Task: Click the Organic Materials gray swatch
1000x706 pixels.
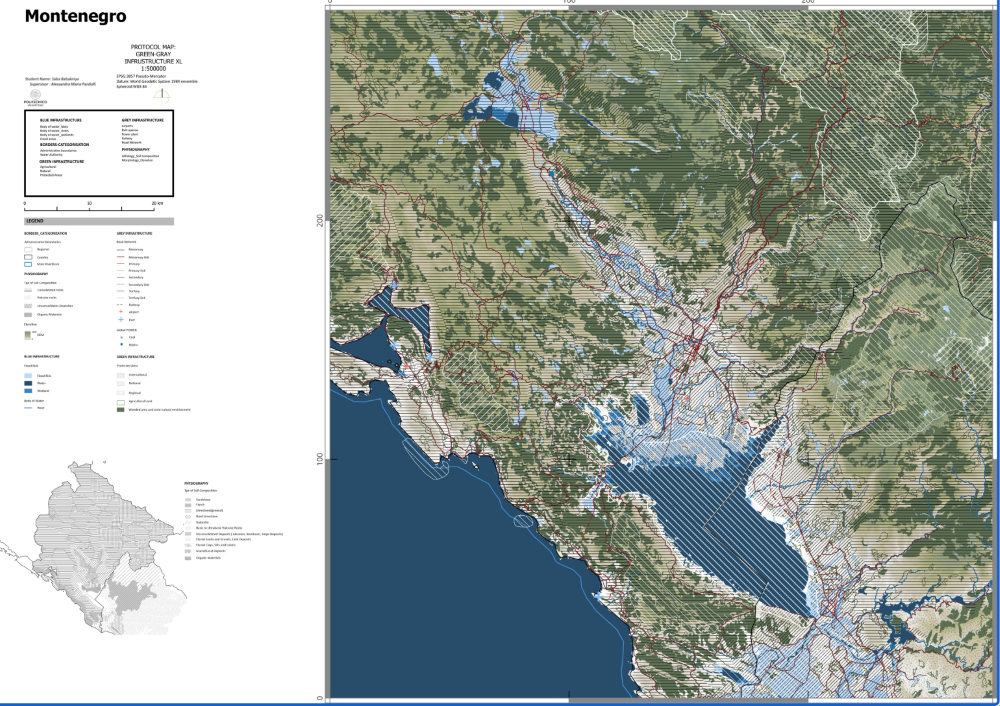Action: (x=29, y=315)
